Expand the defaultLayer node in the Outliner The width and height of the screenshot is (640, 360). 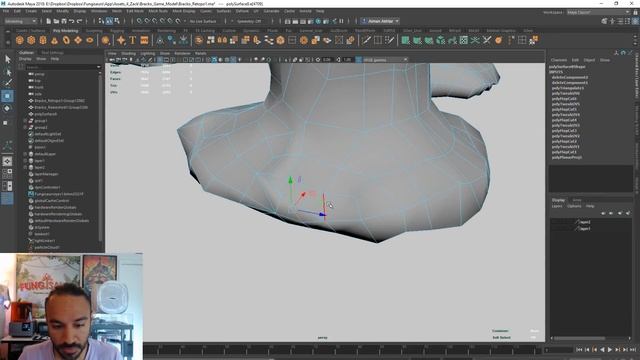(25, 154)
